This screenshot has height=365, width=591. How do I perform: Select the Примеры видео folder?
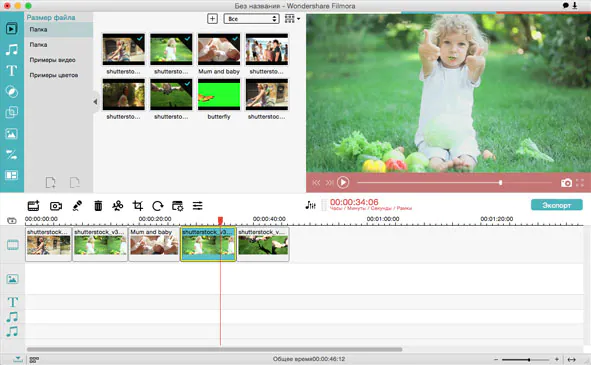point(53,60)
